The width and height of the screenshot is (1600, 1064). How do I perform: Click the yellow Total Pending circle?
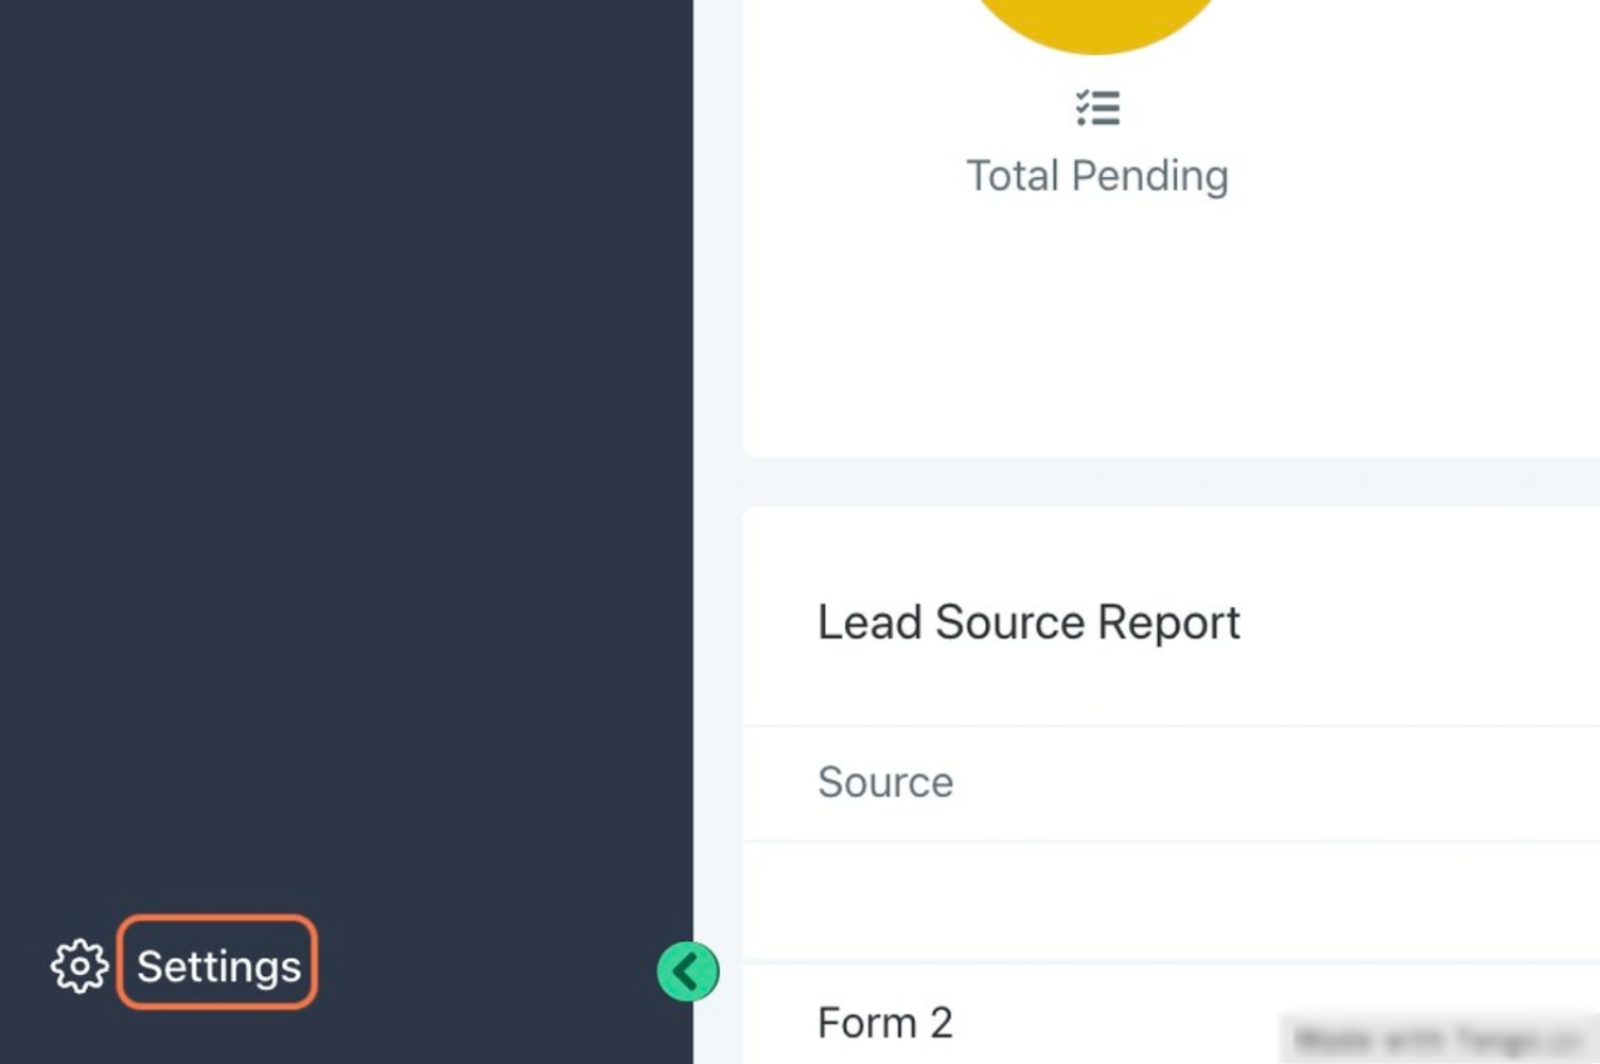[1097, 20]
